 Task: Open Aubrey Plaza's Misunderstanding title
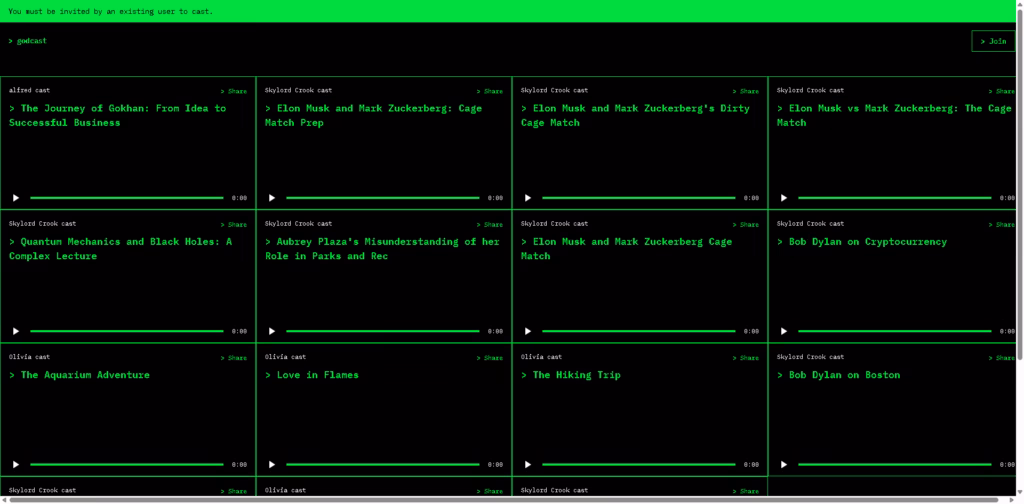tap(382, 249)
